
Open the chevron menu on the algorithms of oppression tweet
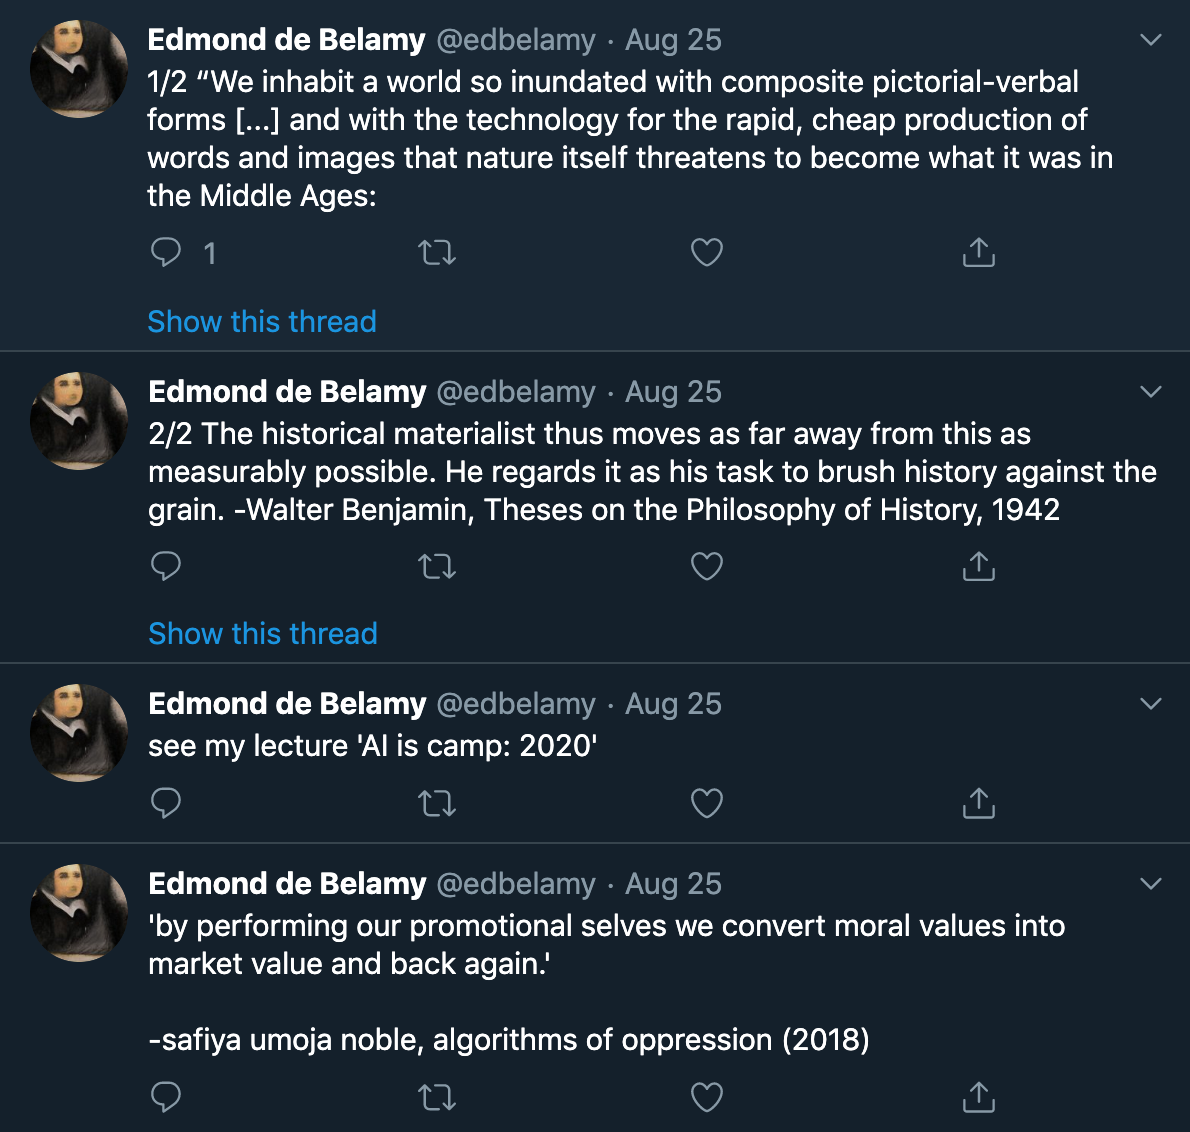pos(1151,883)
